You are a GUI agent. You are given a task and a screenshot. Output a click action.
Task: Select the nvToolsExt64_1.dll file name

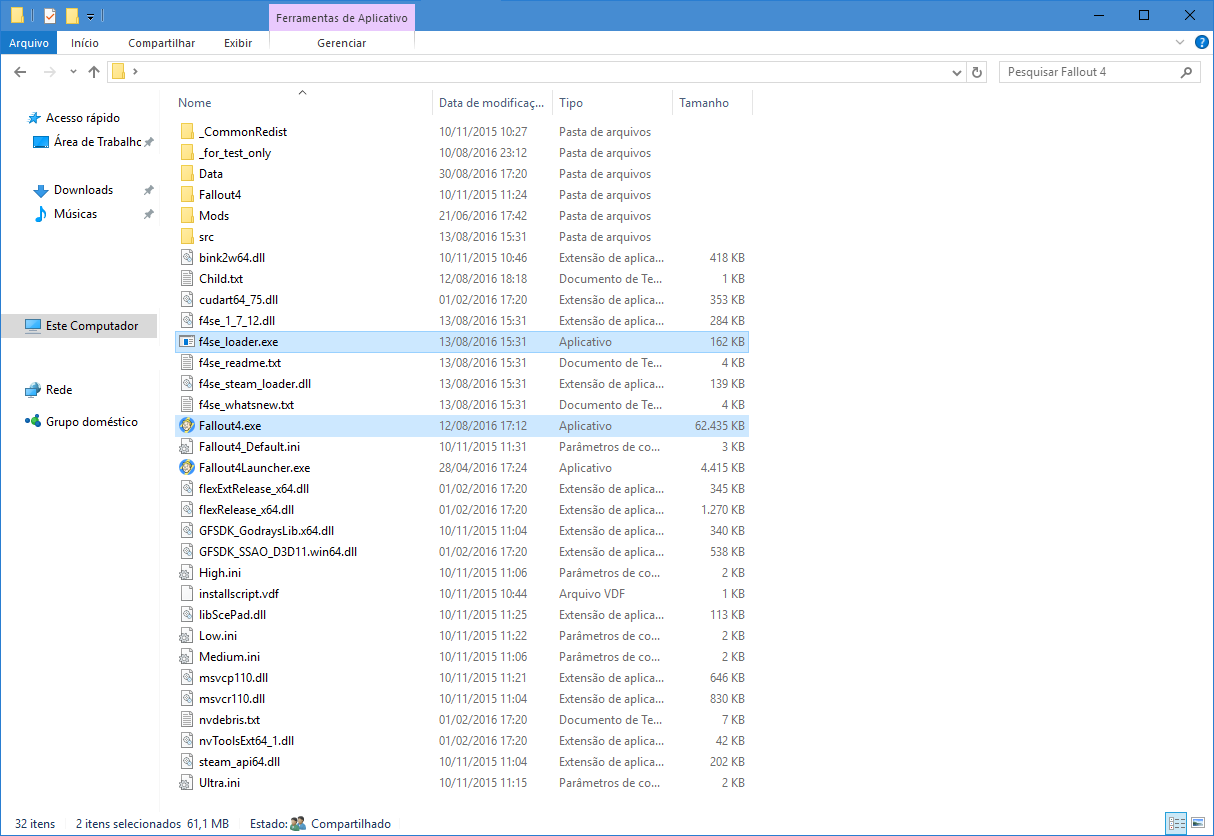click(x=246, y=741)
